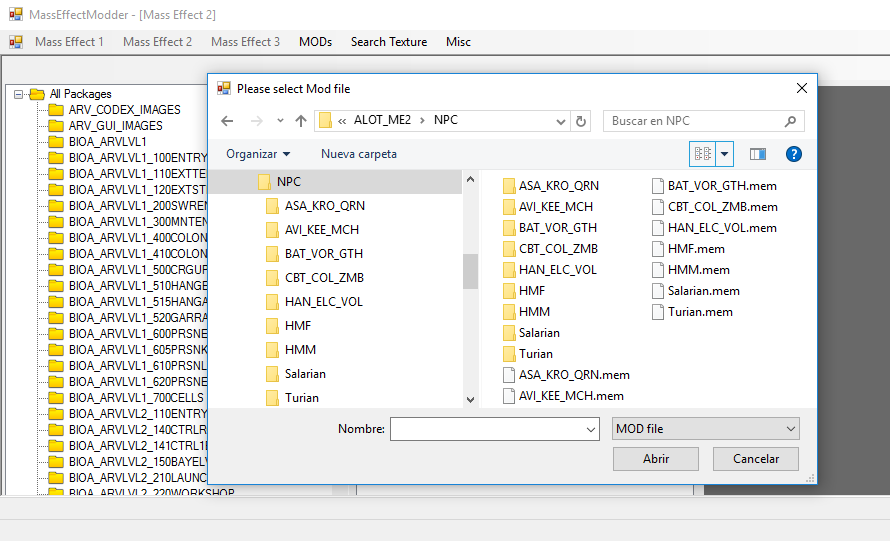This screenshot has height=541, width=890.
Task: Select AVI_KEE_MCH.mem file
Action: (x=563, y=396)
